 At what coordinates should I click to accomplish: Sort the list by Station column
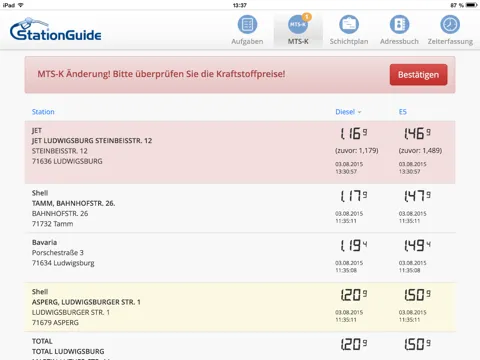pos(43,112)
